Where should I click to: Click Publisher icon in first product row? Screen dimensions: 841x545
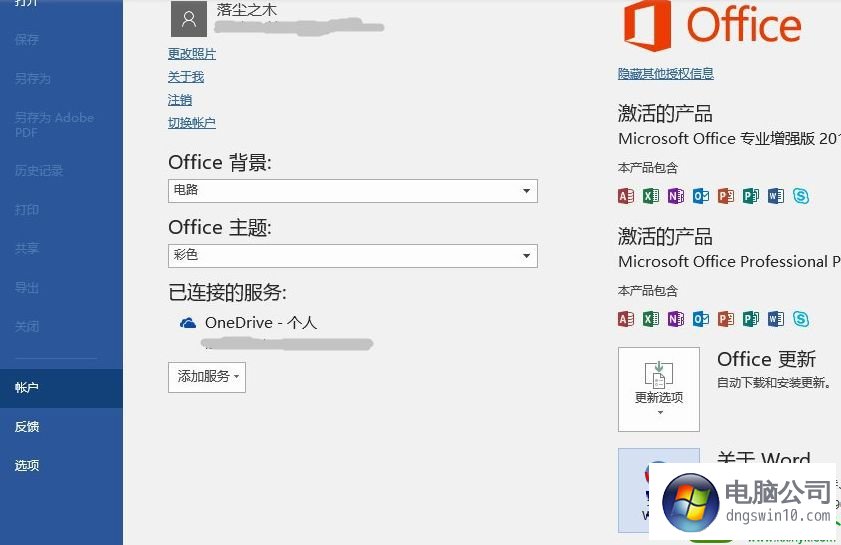click(750, 196)
